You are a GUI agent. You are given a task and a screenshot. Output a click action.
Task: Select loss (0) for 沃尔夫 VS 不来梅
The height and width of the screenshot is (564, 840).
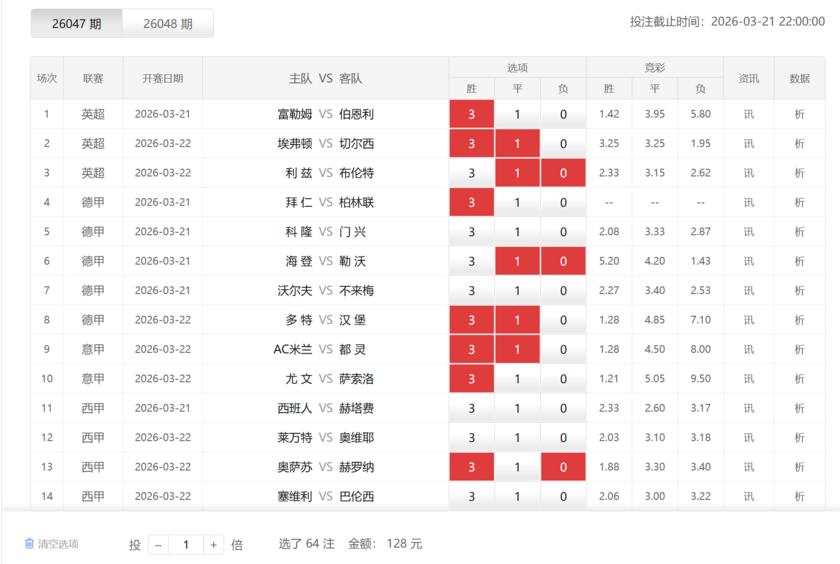[563, 291]
